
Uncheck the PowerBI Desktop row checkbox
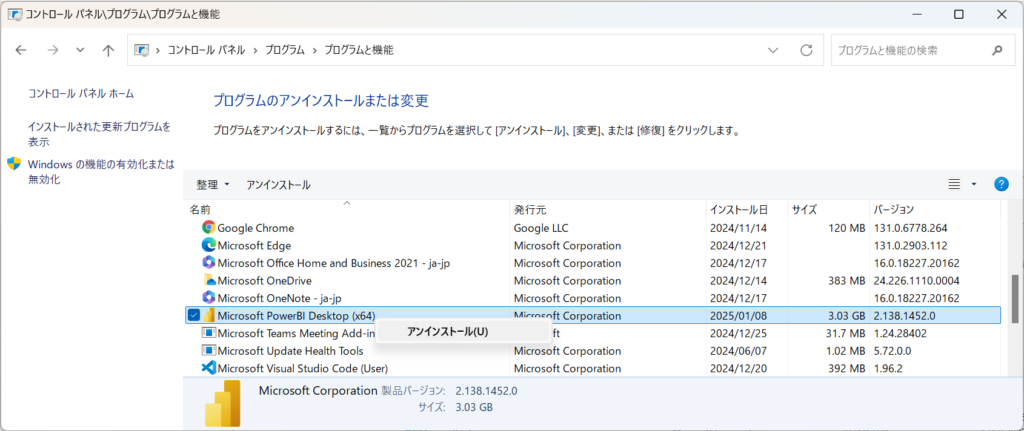coord(193,315)
